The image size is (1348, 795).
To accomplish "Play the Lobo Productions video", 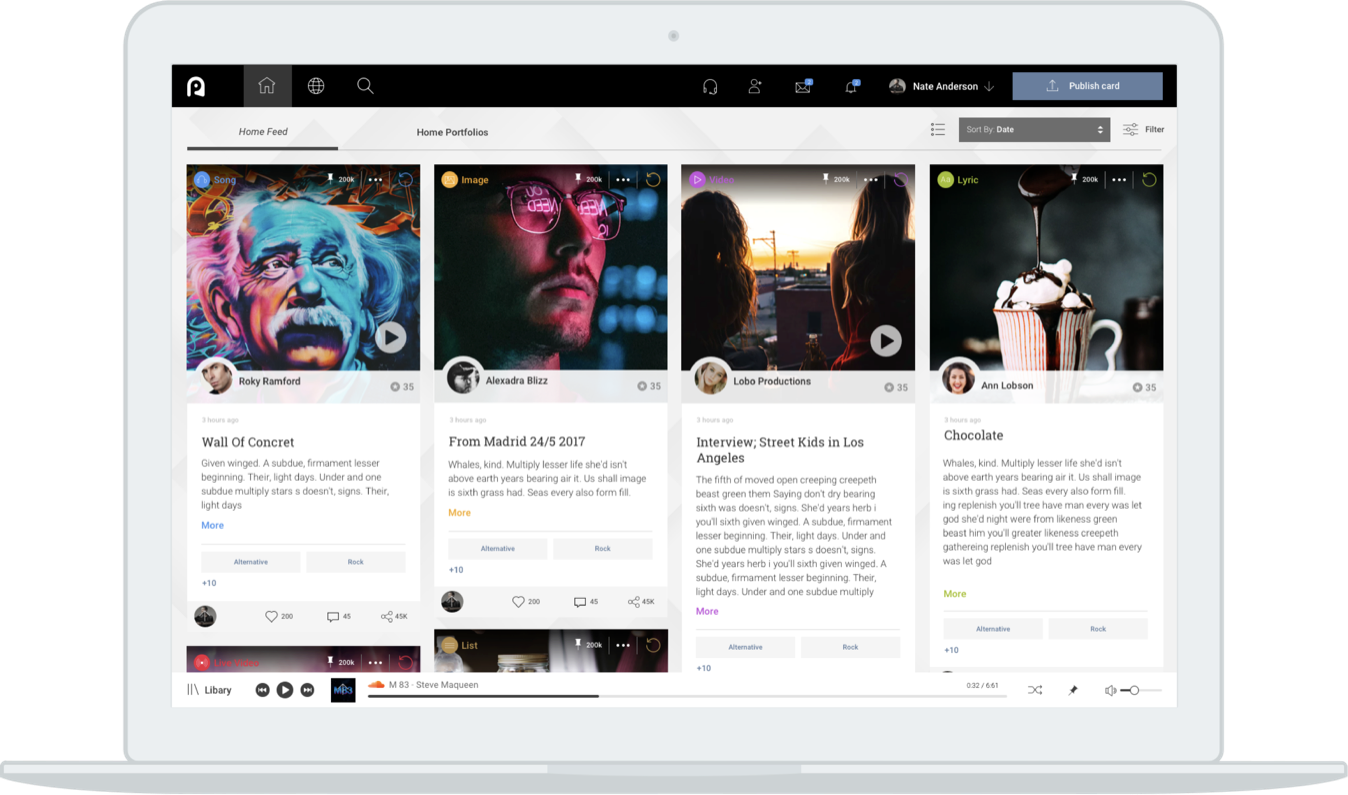I will coord(885,341).
